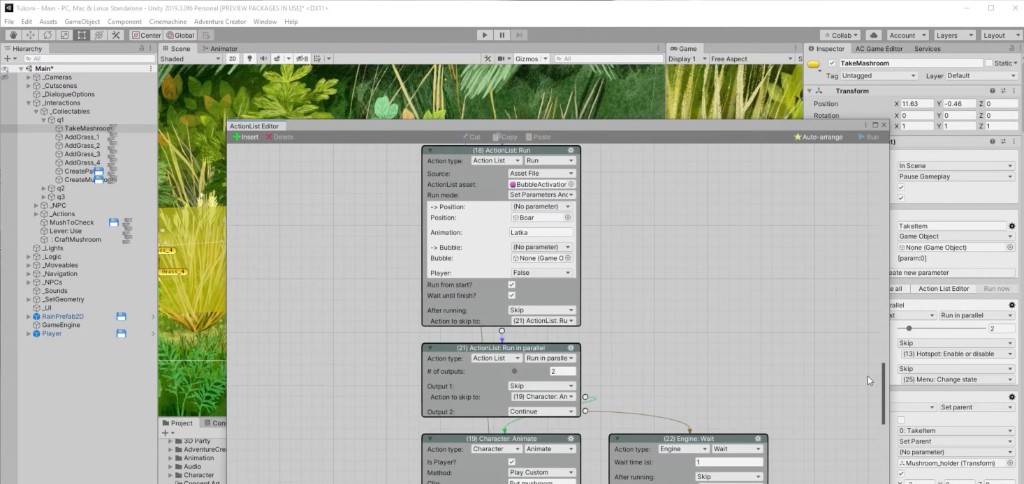Toggle 'Wait until finish?' checkbox

tap(511, 295)
